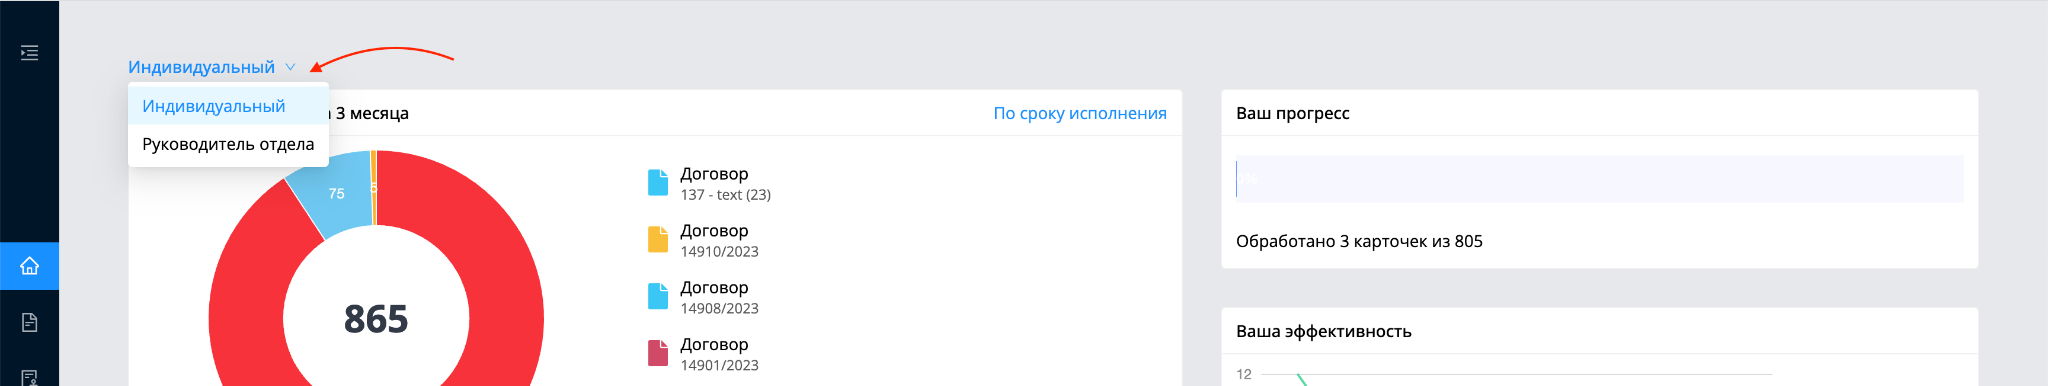2048x386 pixels.
Task: Open Договор 137 - text (23)
Action: click(x=725, y=183)
